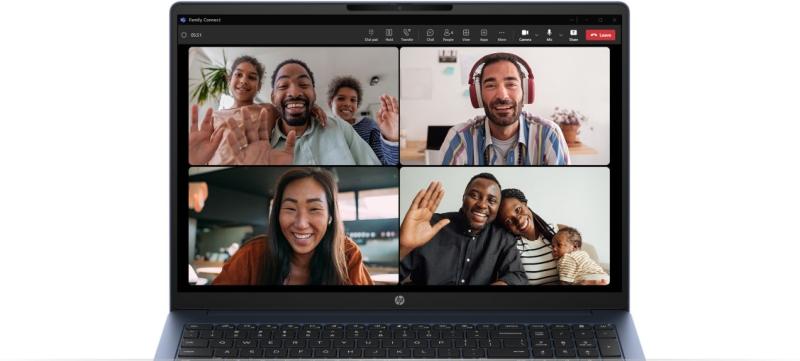Click the Family Connect window title
Screen dimensions: 800x361
coord(205,20)
